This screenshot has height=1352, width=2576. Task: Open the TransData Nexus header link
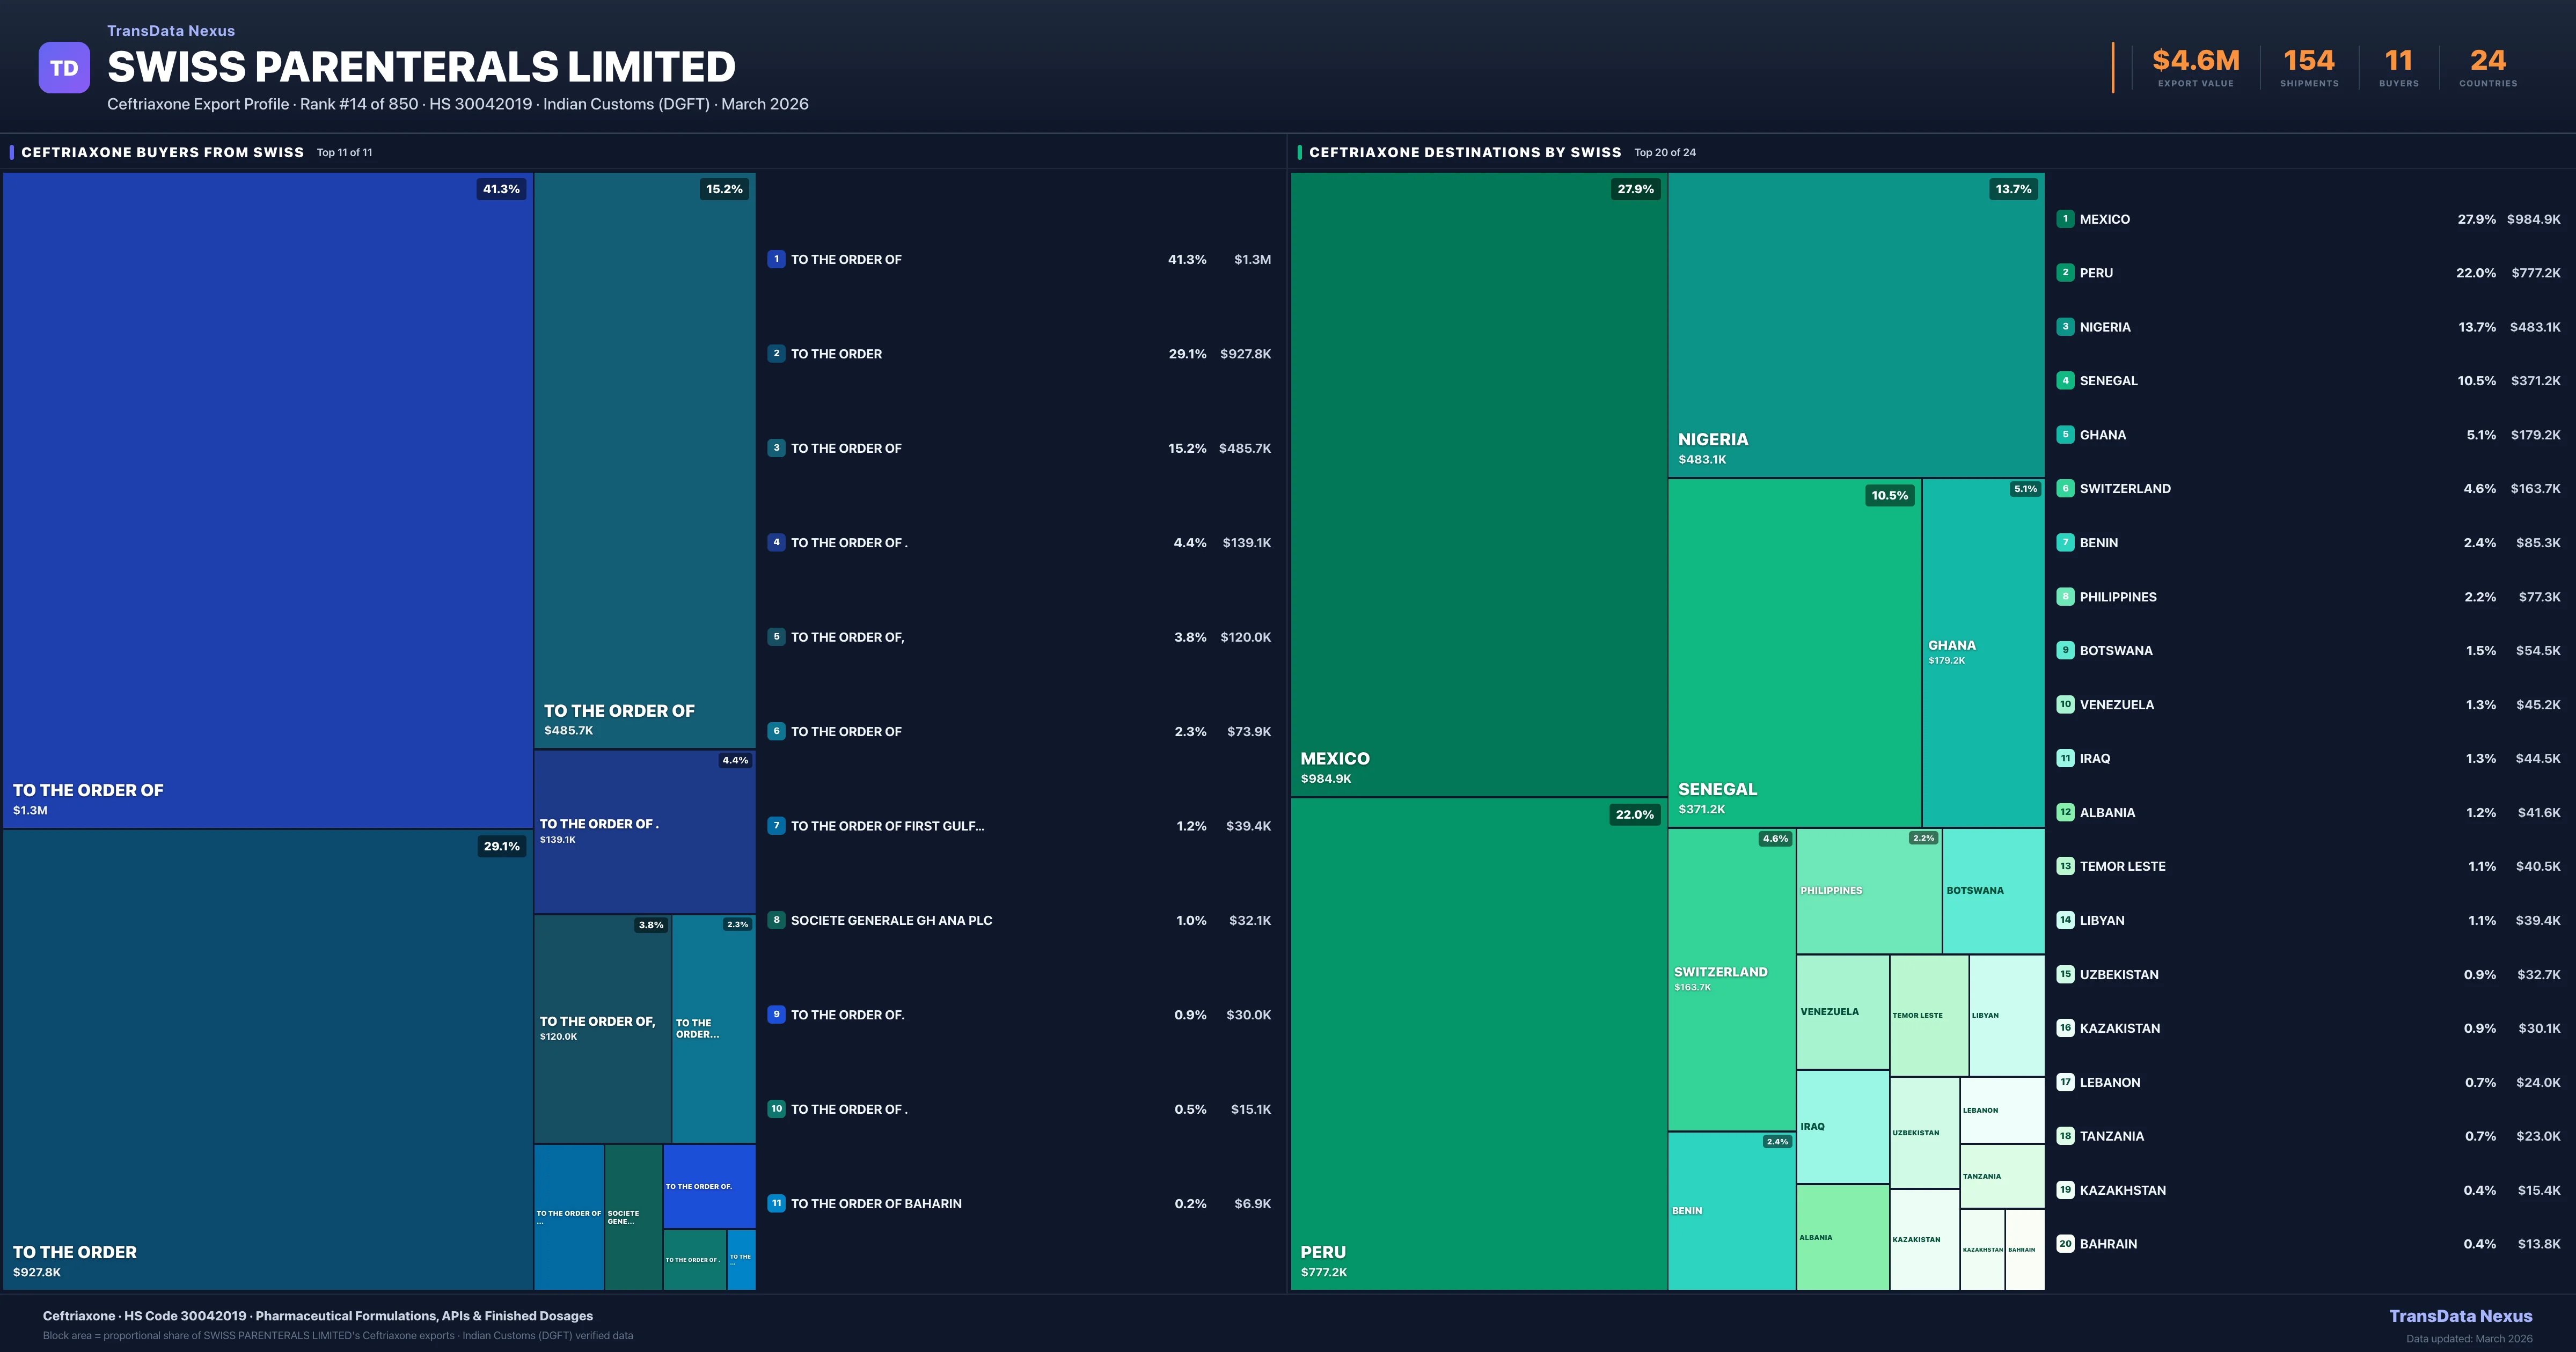pyautogui.click(x=171, y=31)
